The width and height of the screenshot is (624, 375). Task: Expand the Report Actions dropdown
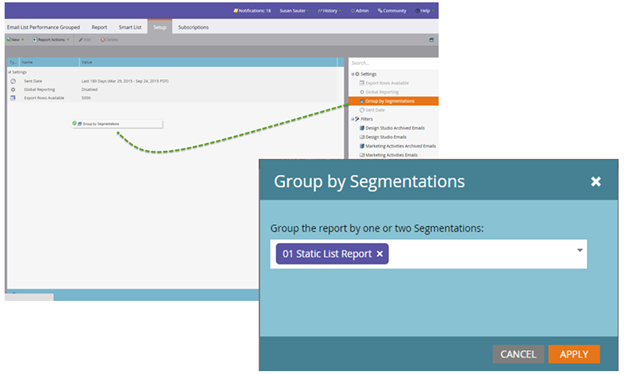click(51, 40)
